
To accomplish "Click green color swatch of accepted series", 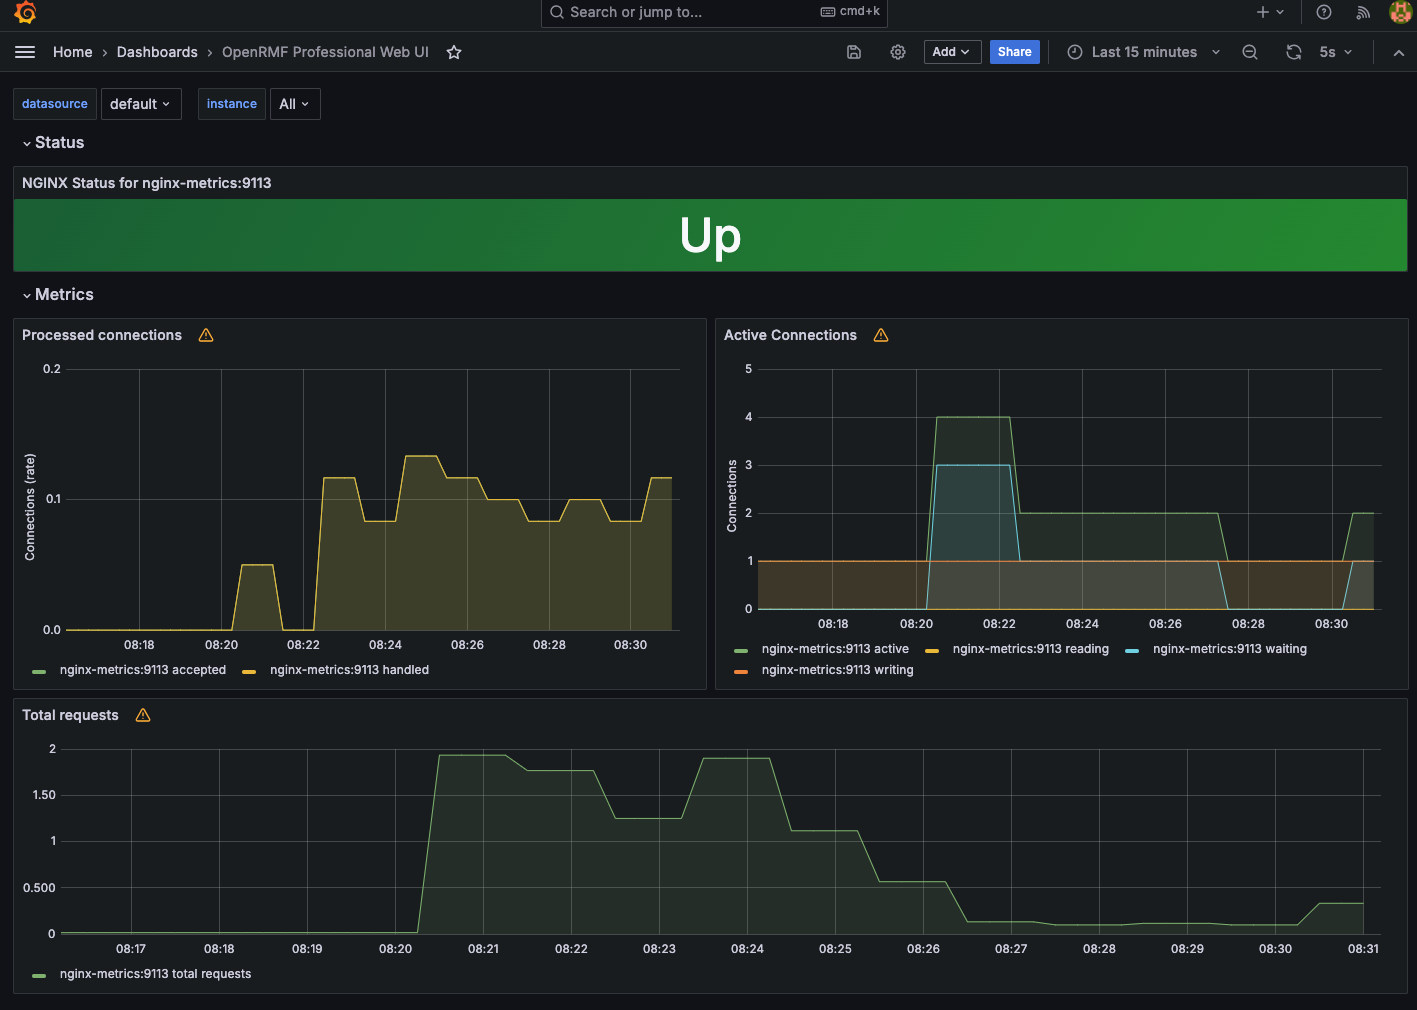I will [39, 671].
